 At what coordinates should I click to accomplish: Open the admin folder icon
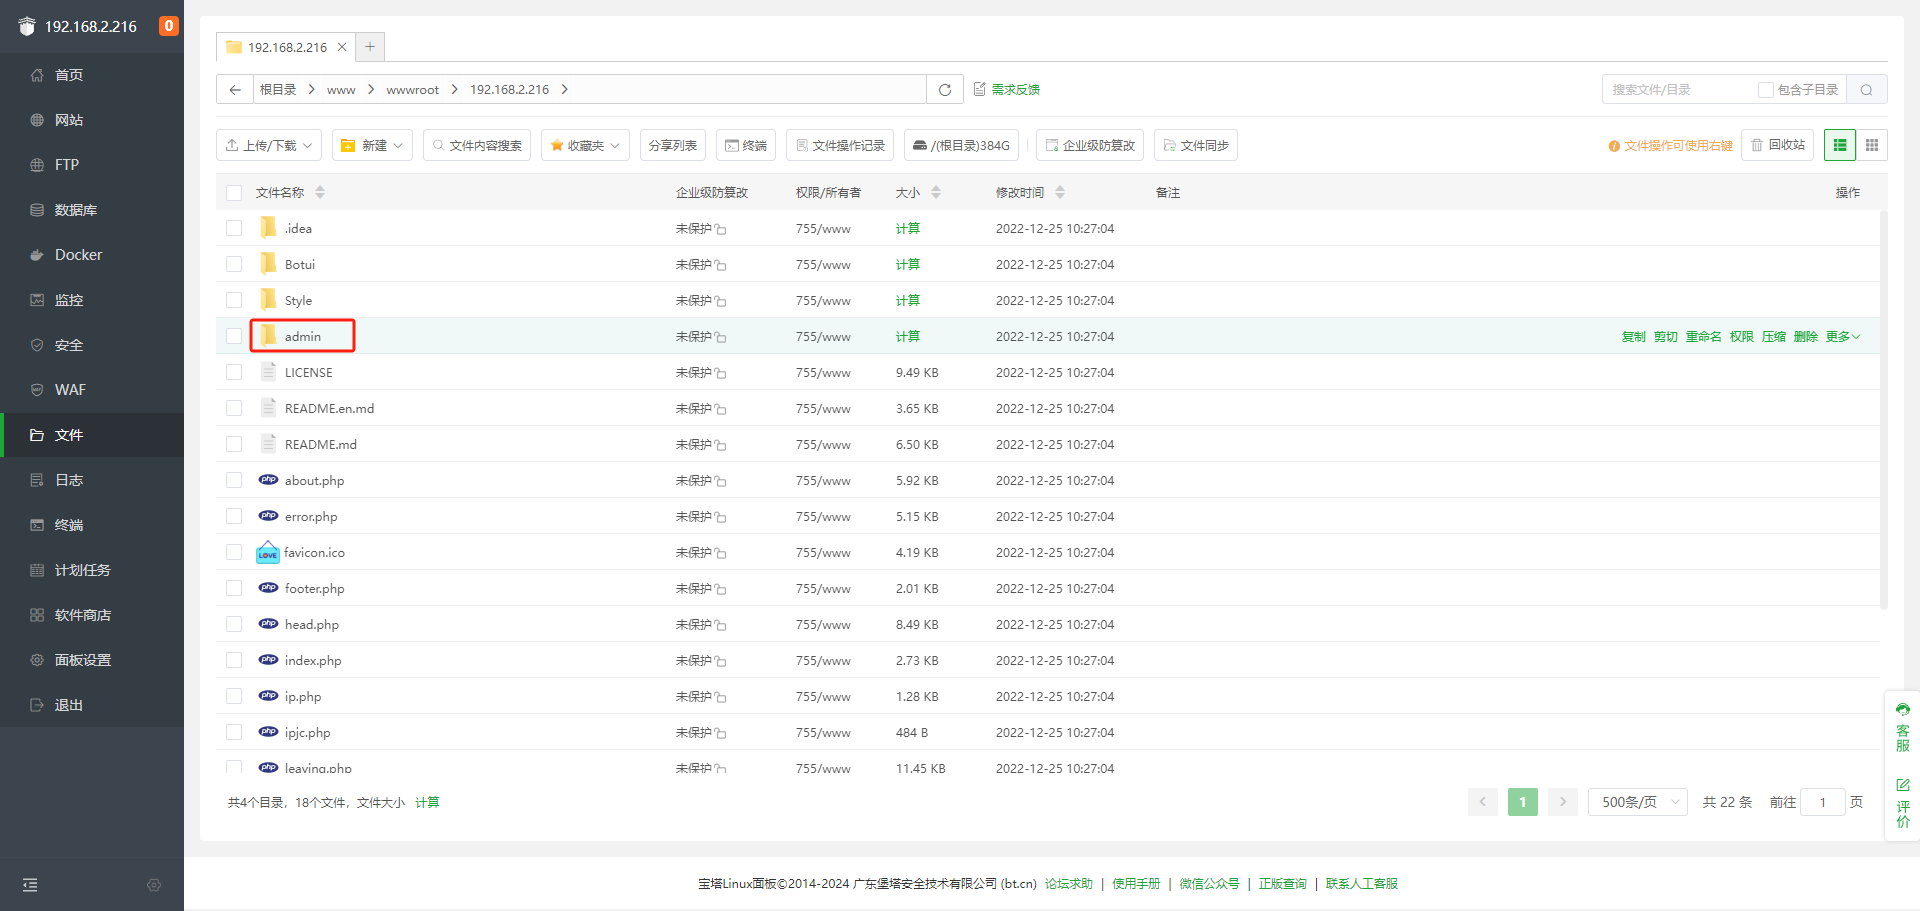[268, 335]
